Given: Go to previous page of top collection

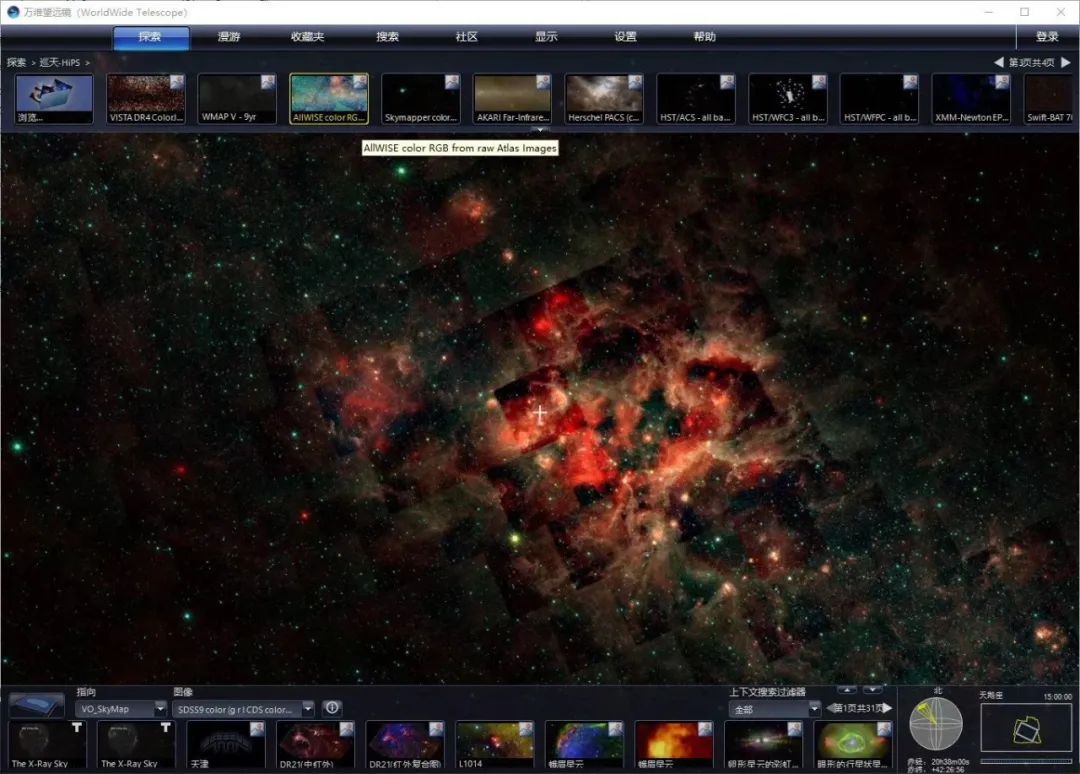Looking at the screenshot, I should point(998,63).
